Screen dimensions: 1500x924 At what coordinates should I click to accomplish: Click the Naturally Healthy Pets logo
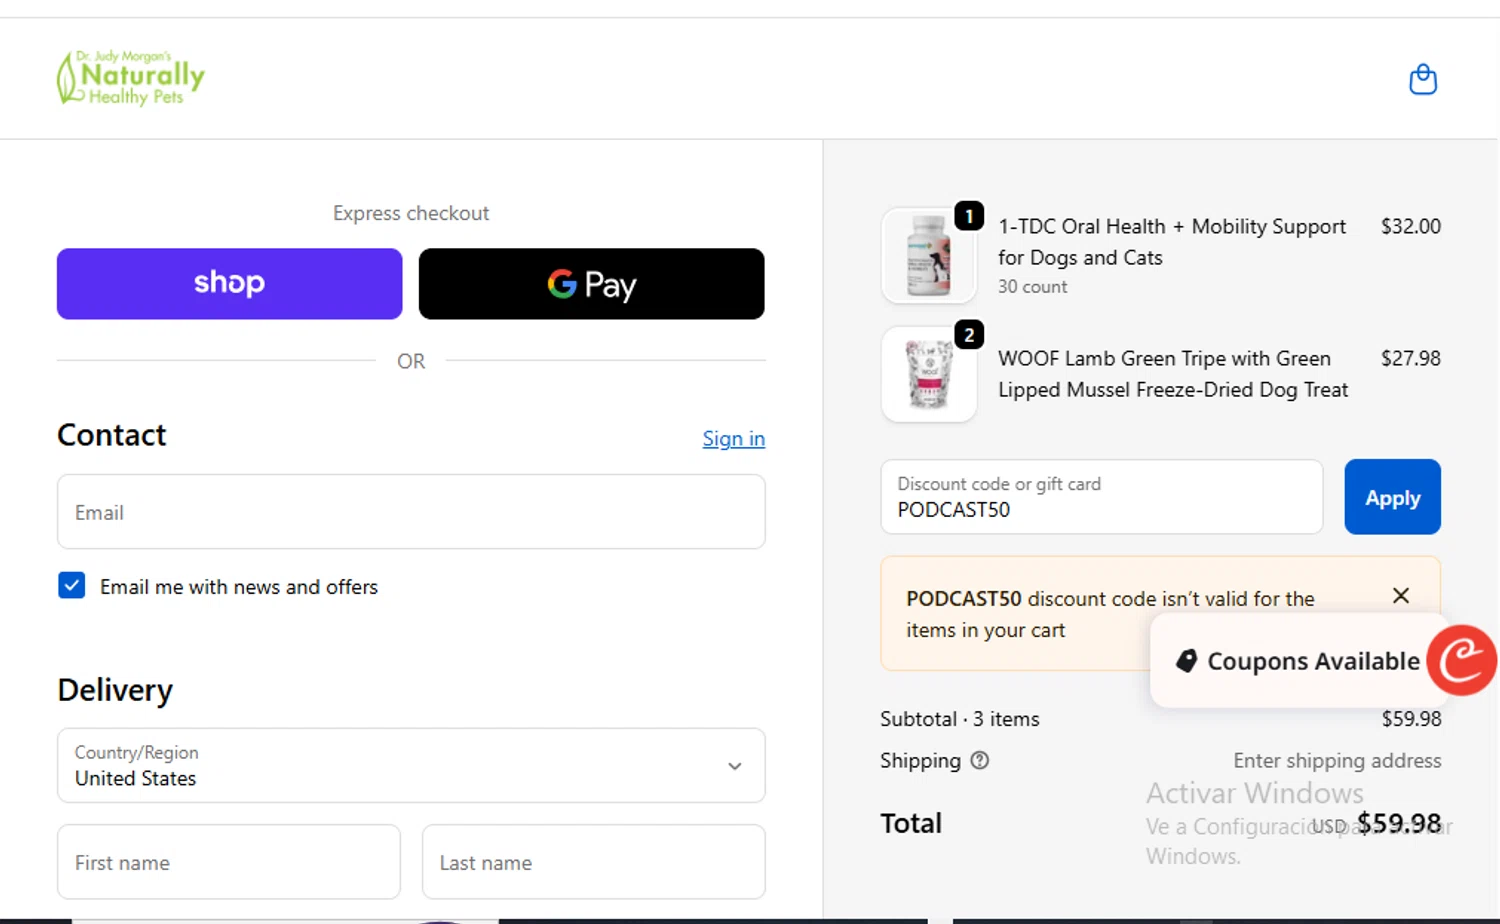pos(130,78)
